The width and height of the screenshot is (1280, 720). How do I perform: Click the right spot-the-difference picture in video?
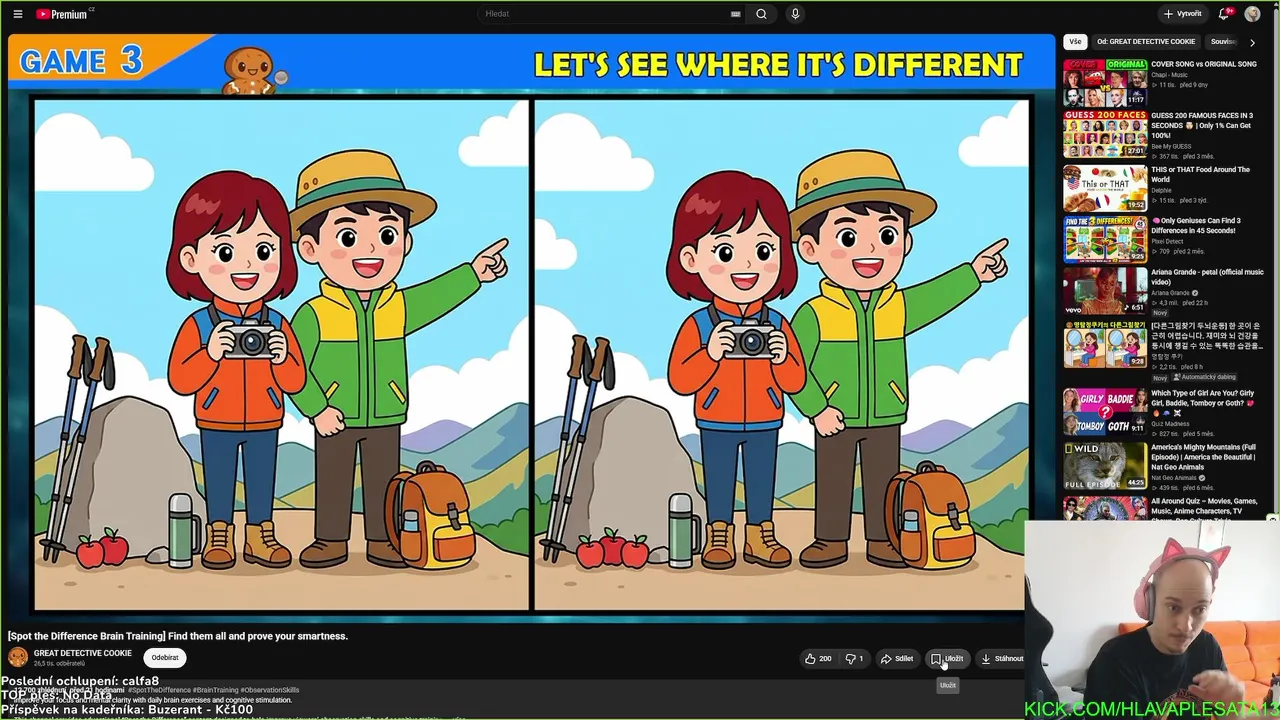(x=780, y=354)
